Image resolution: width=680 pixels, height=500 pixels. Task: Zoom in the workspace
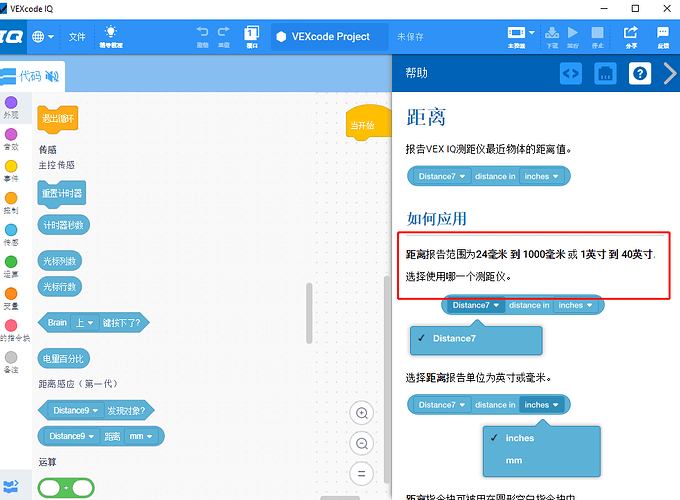(362, 413)
